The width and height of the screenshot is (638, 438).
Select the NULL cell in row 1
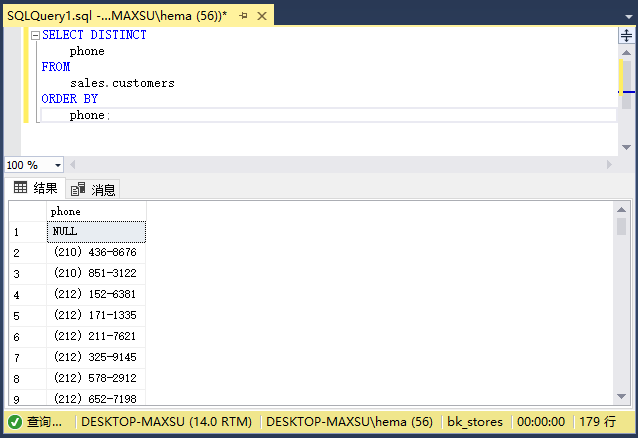[x=96, y=232]
